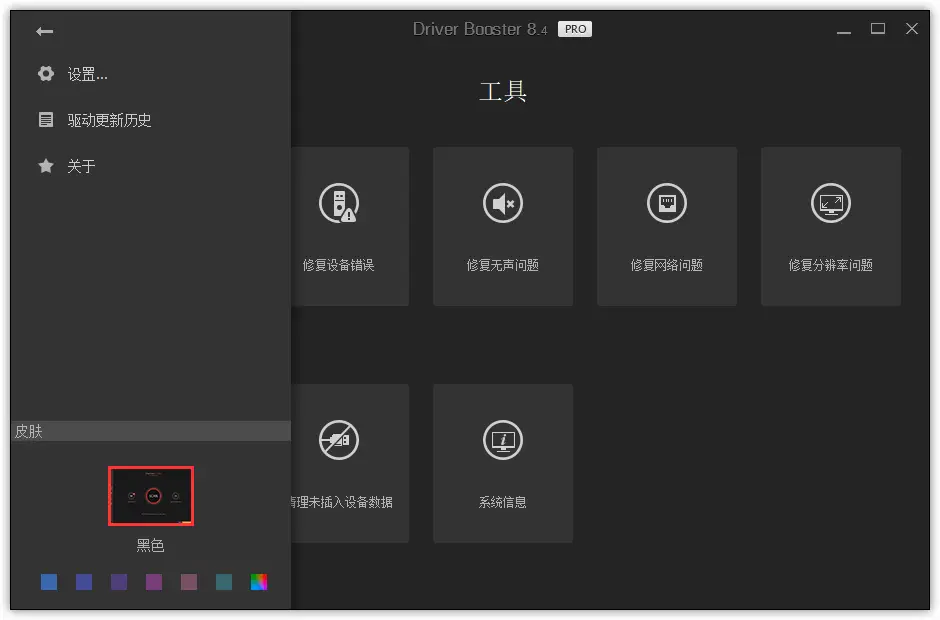940x620 pixels.
Task: Select the About star icon
Action: pyautogui.click(x=46, y=166)
